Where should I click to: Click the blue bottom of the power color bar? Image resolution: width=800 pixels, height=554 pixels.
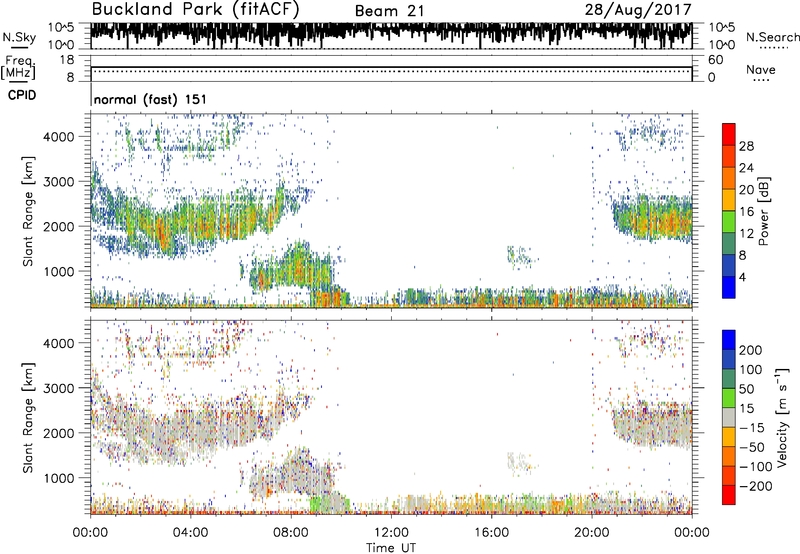(729, 287)
